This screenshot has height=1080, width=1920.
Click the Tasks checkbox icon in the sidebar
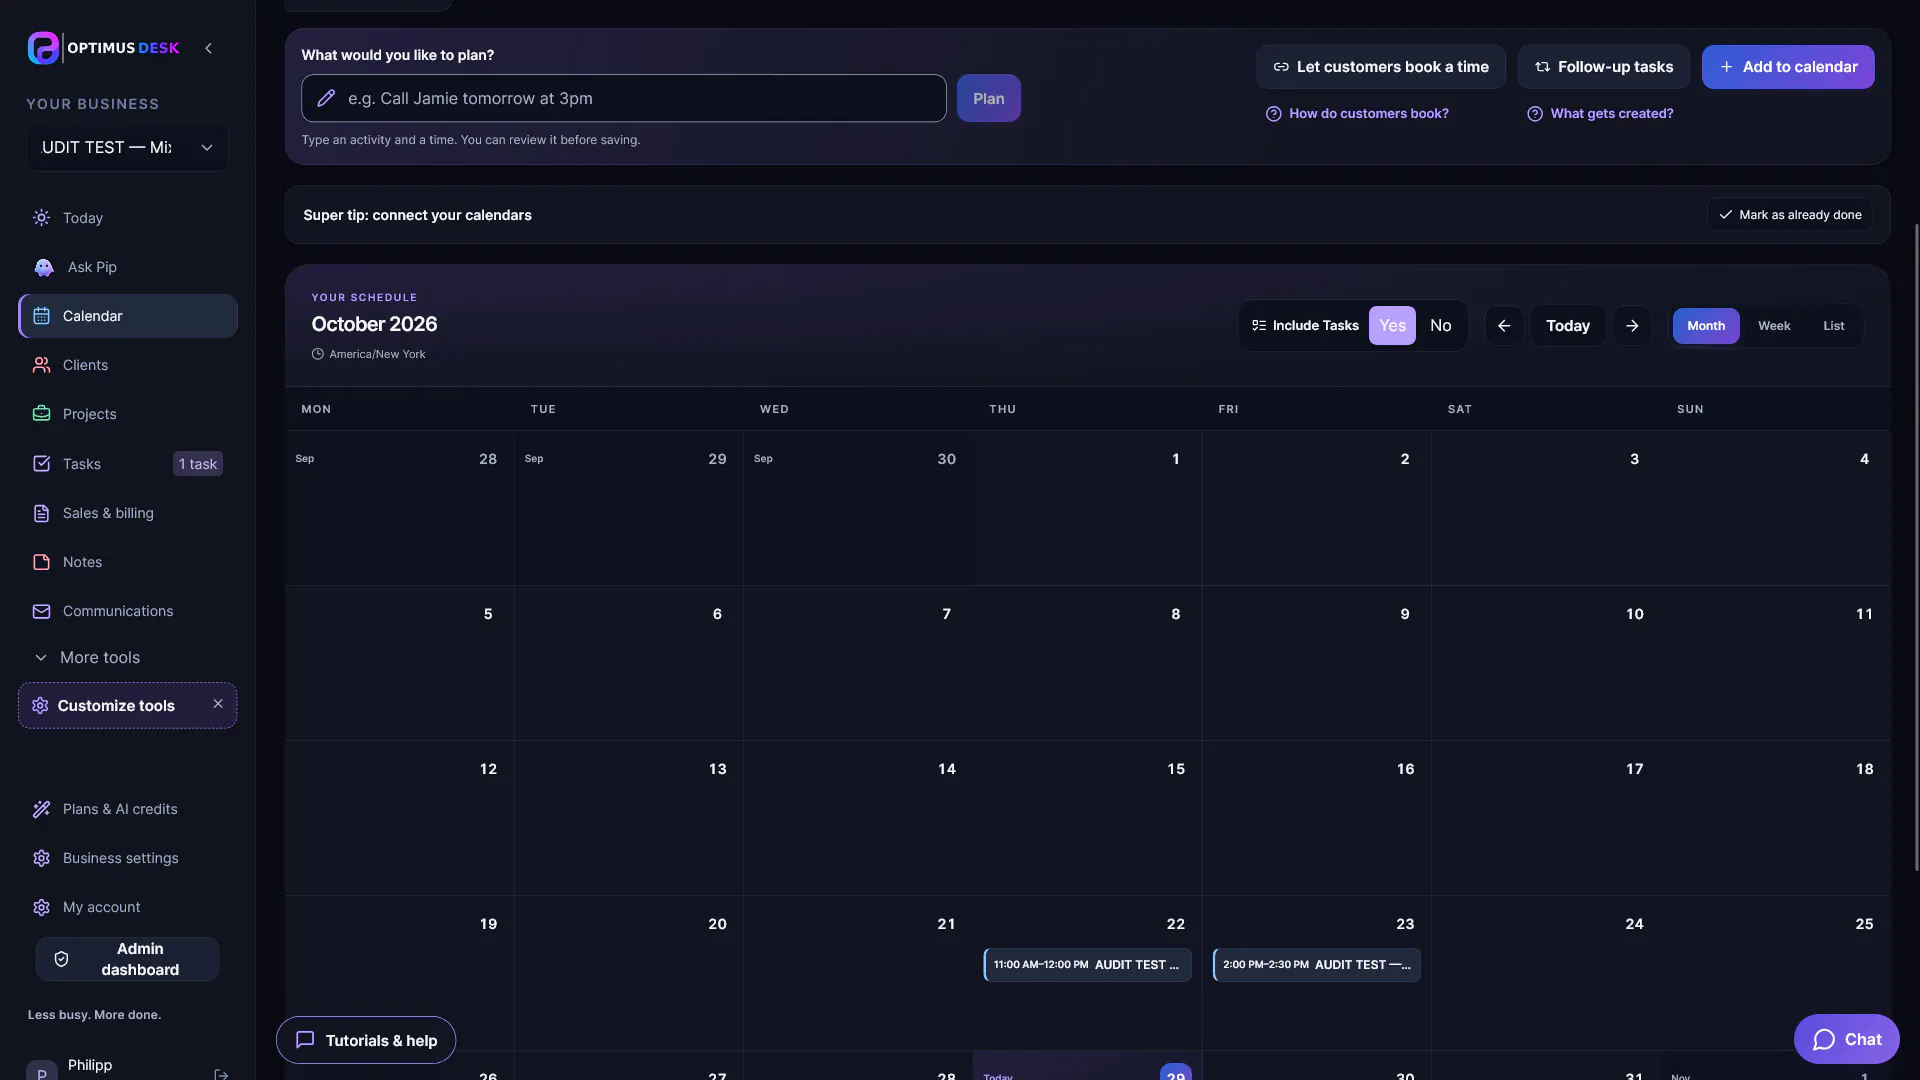coord(41,464)
